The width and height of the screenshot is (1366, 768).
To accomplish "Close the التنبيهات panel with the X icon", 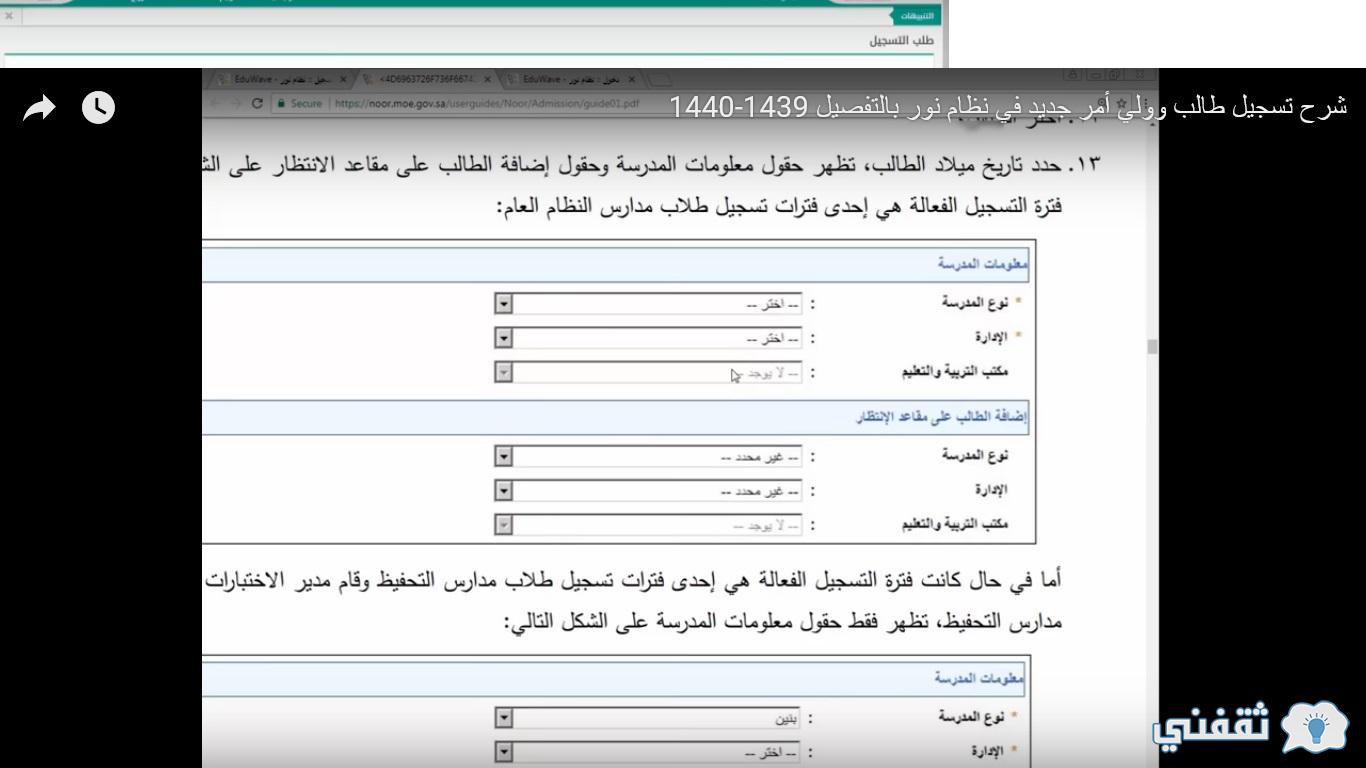I will click(9, 16).
